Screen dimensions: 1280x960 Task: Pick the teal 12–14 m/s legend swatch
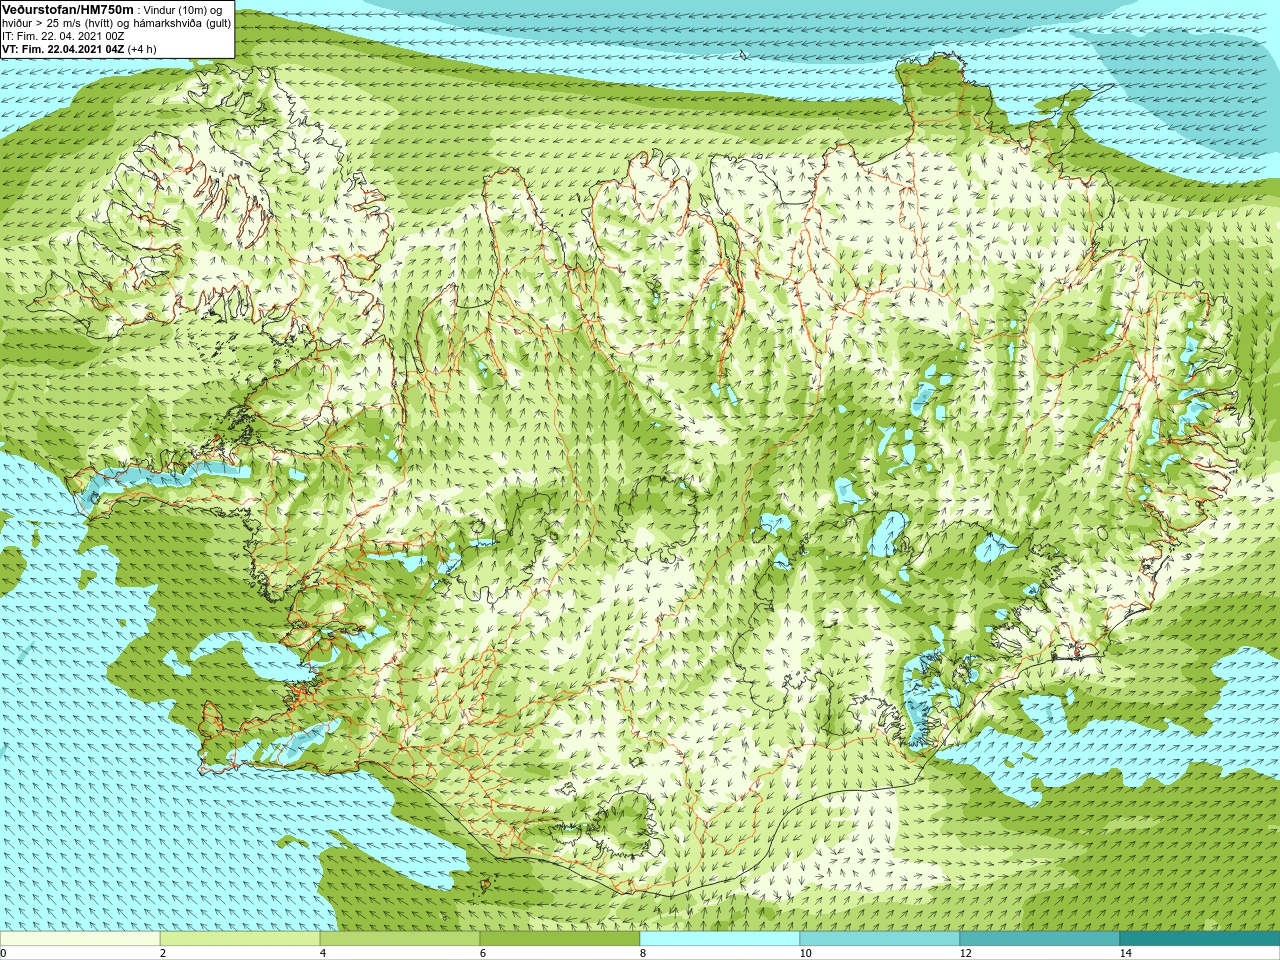pyautogui.click(x=1040, y=939)
